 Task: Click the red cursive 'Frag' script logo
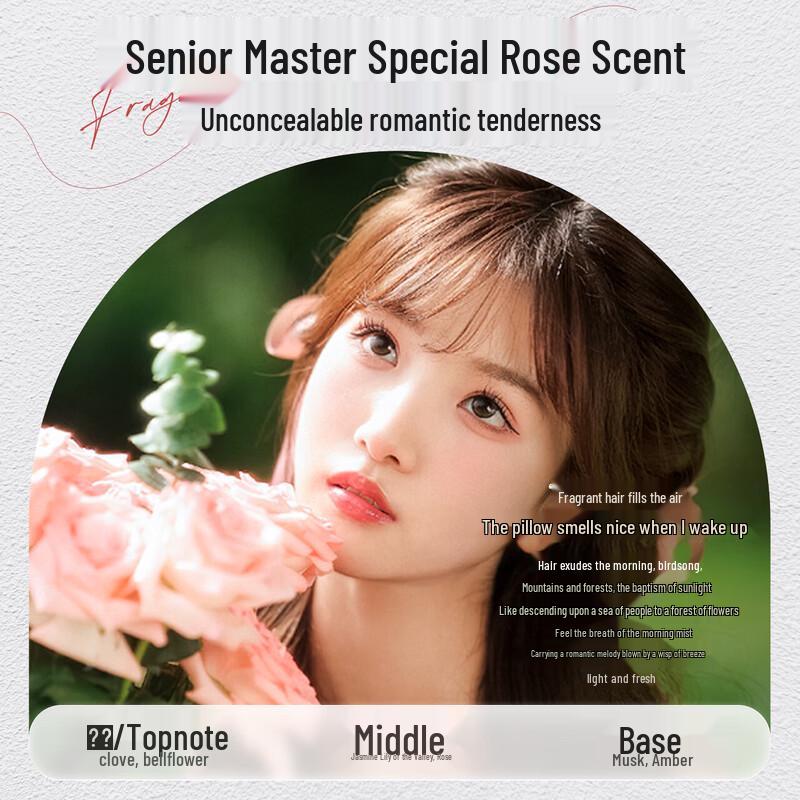[x=129, y=116]
